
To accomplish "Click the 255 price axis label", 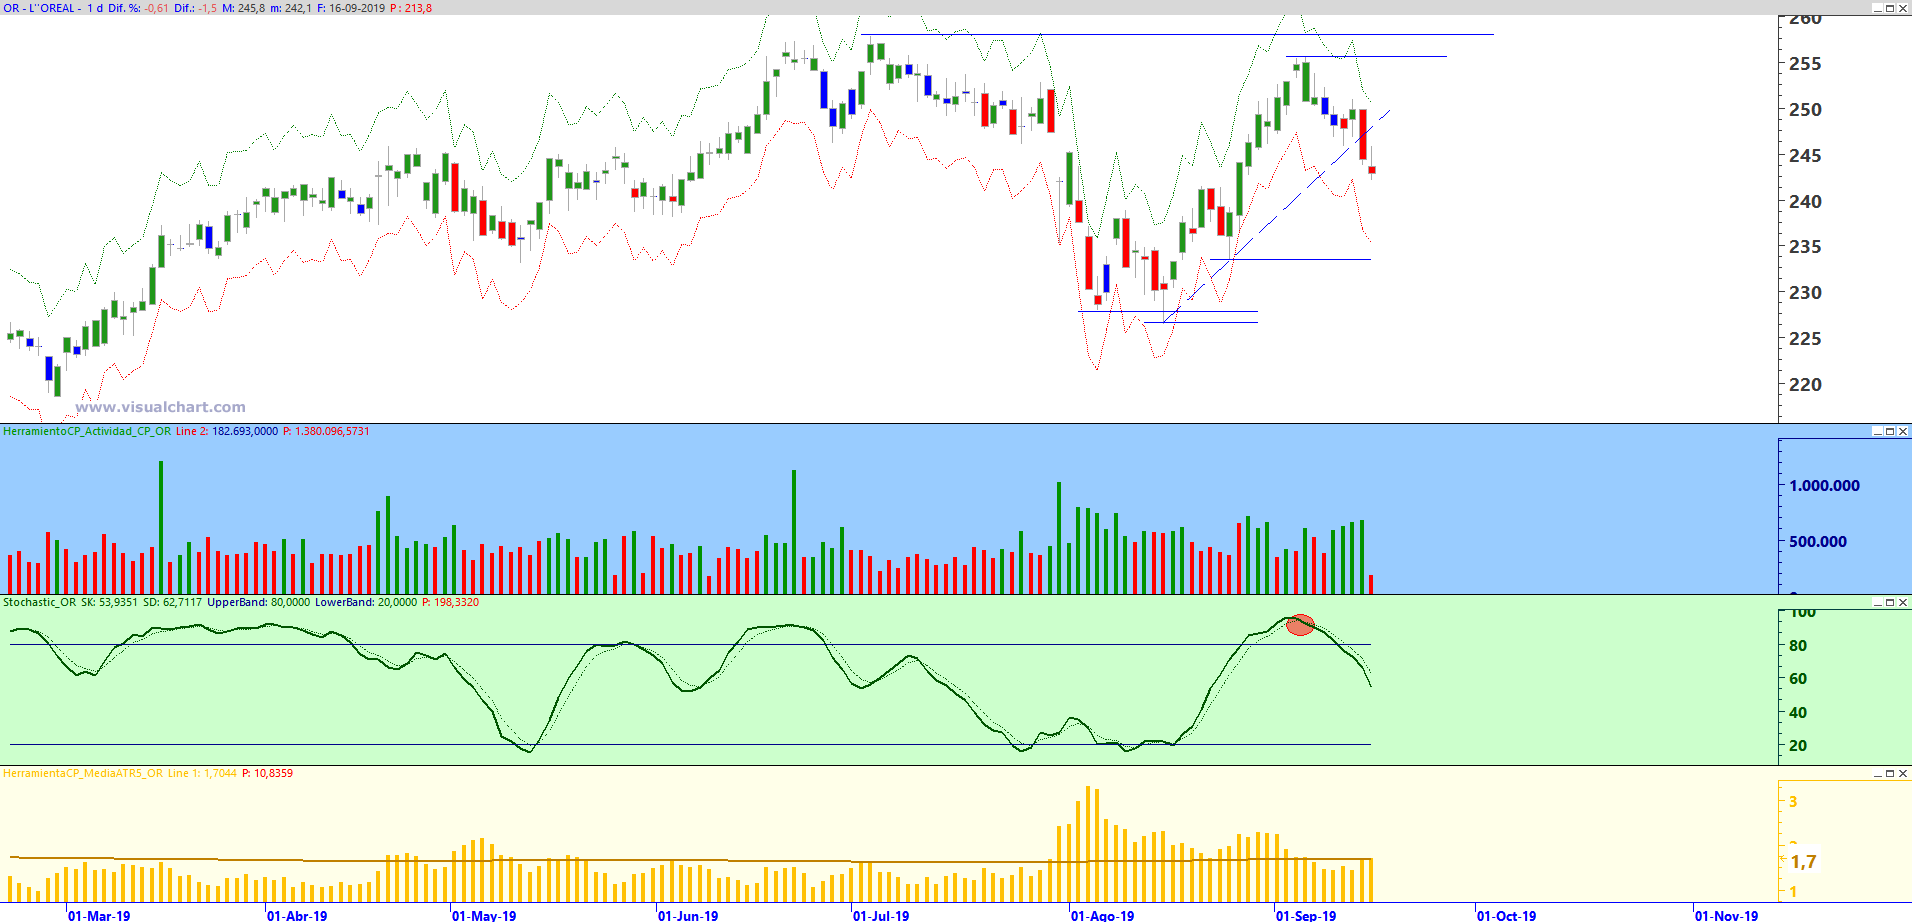I will pyautogui.click(x=1805, y=64).
